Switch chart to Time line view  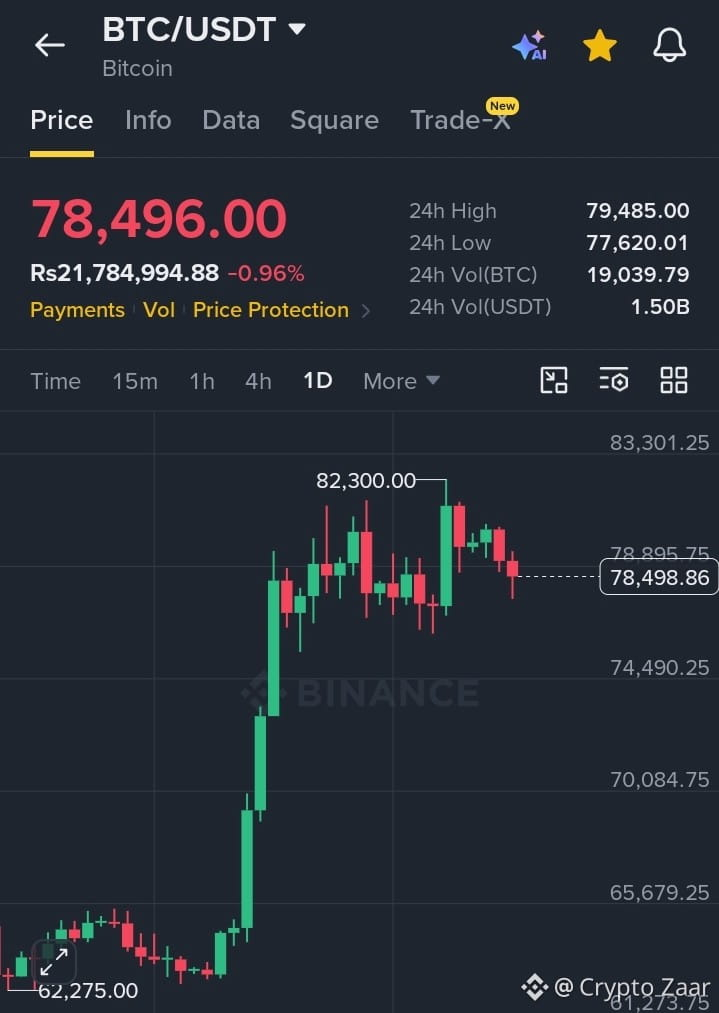click(x=56, y=381)
